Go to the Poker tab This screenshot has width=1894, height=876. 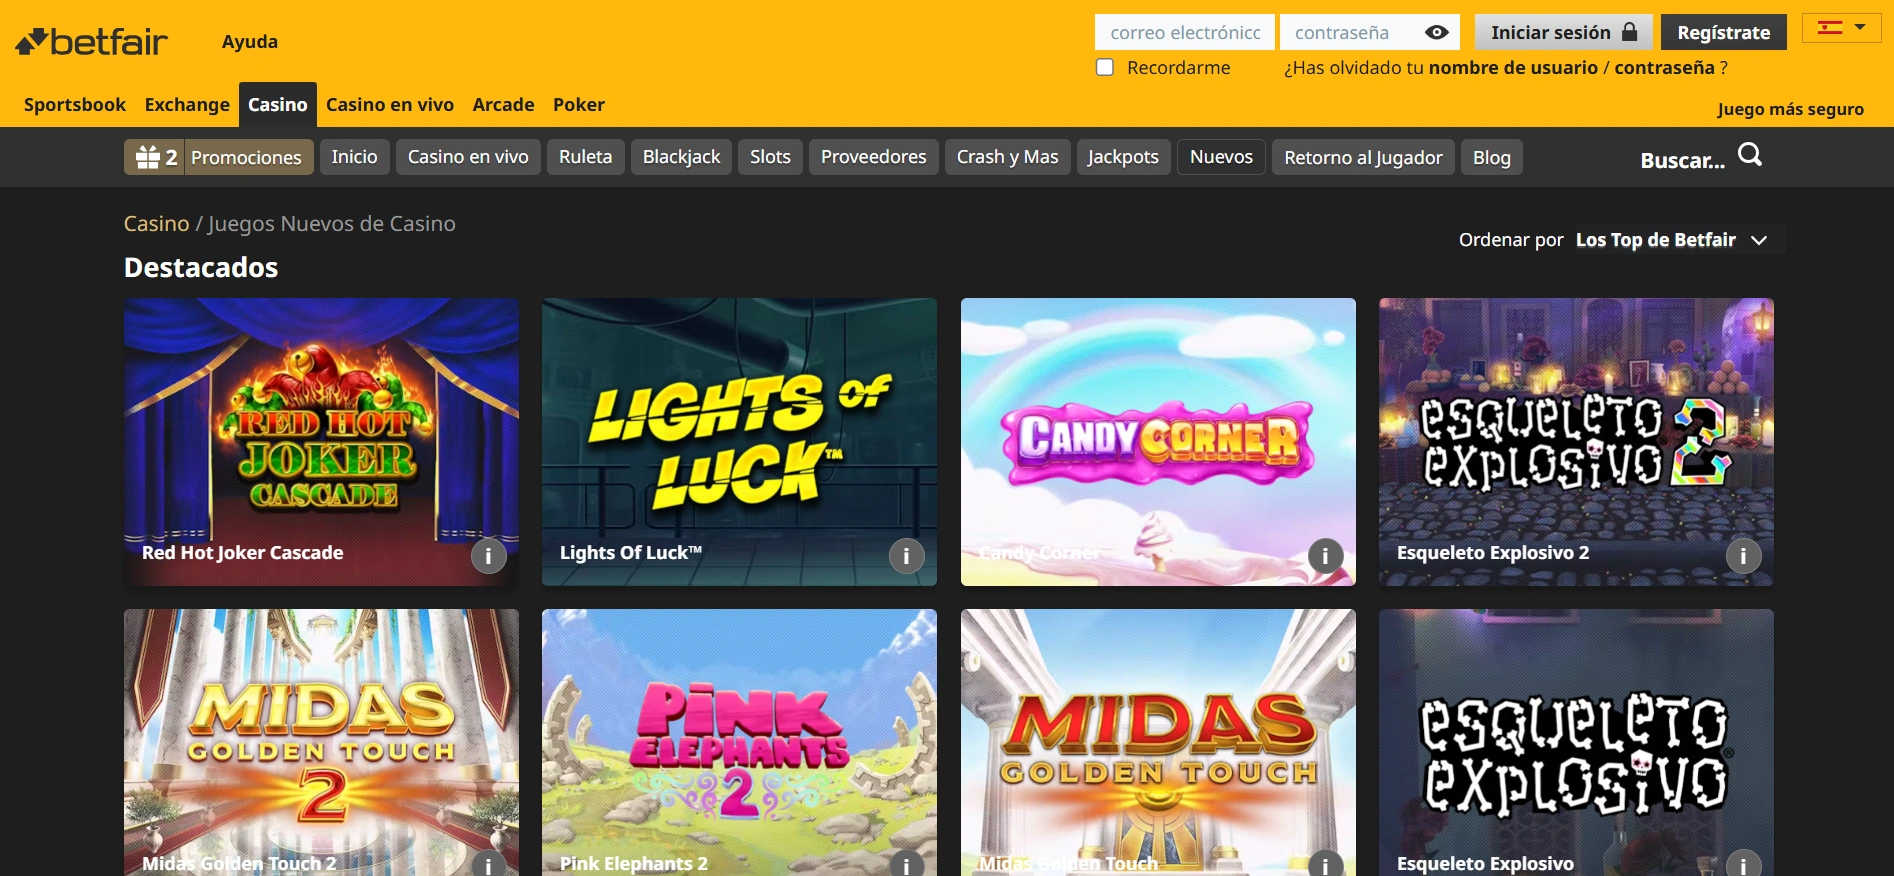click(x=579, y=104)
